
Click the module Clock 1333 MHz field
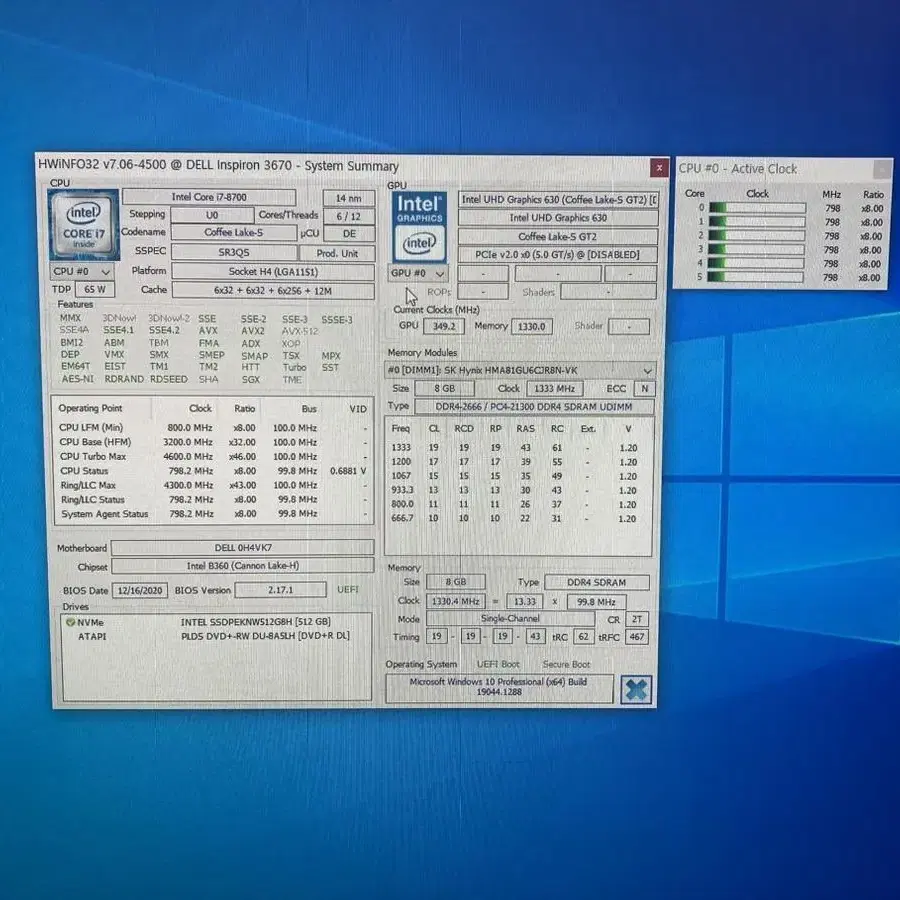coord(554,389)
